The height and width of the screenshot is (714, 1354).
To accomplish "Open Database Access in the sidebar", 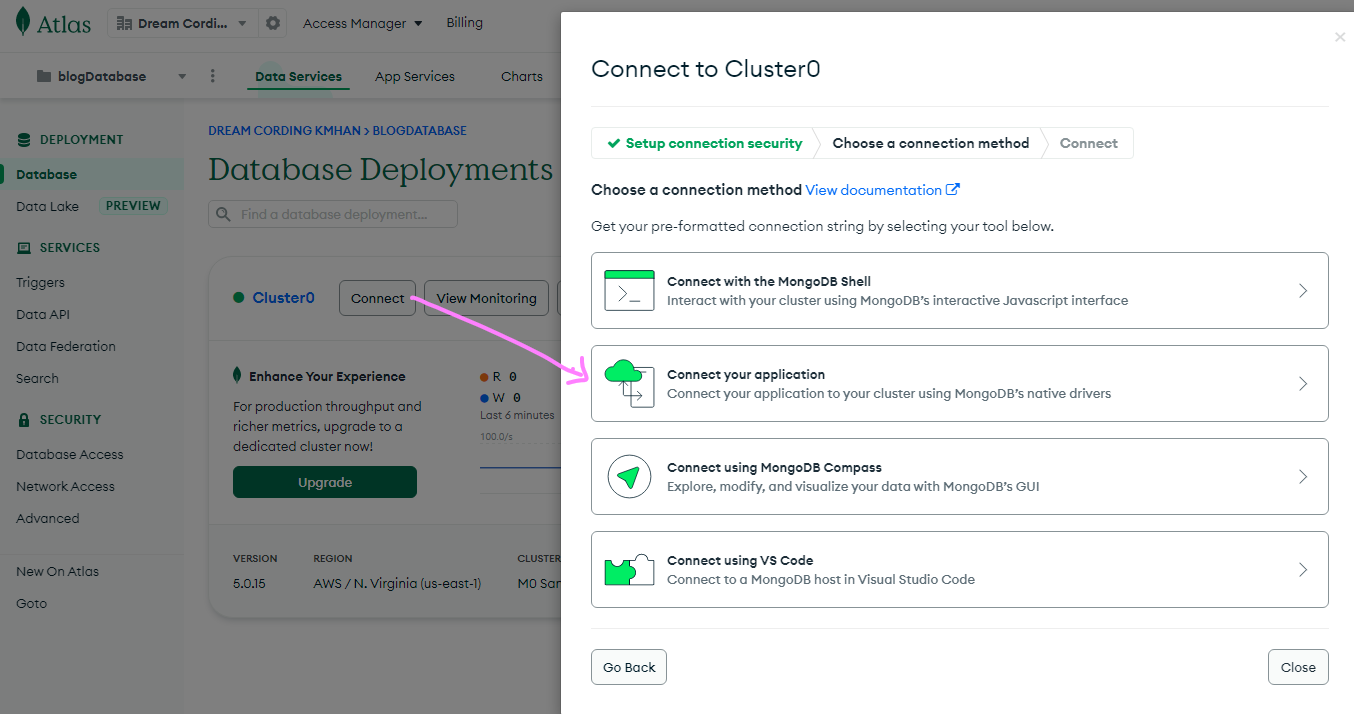I will (70, 454).
